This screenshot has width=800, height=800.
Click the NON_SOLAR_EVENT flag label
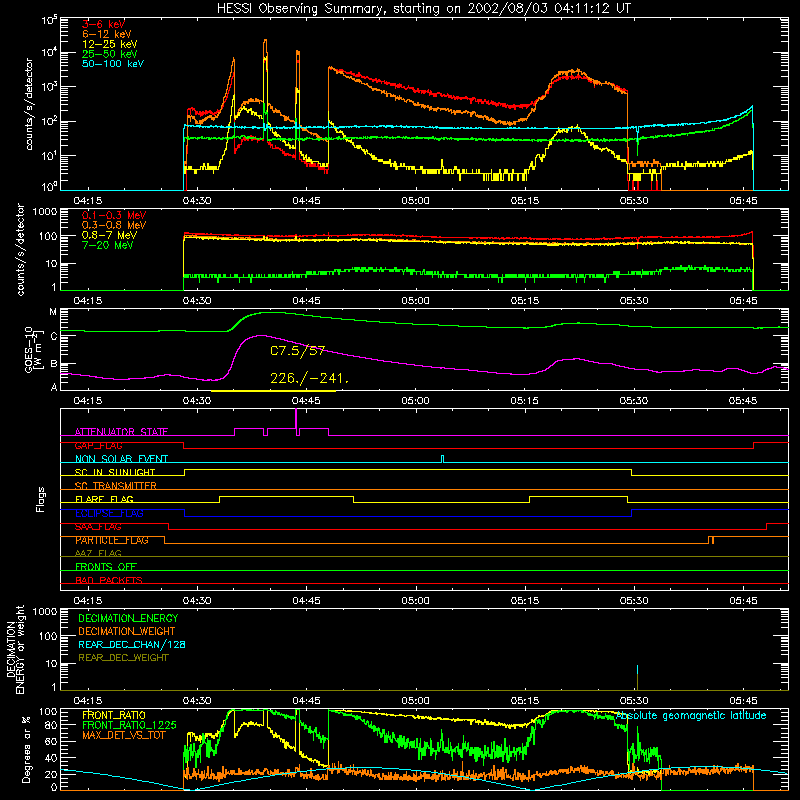click(x=121, y=459)
